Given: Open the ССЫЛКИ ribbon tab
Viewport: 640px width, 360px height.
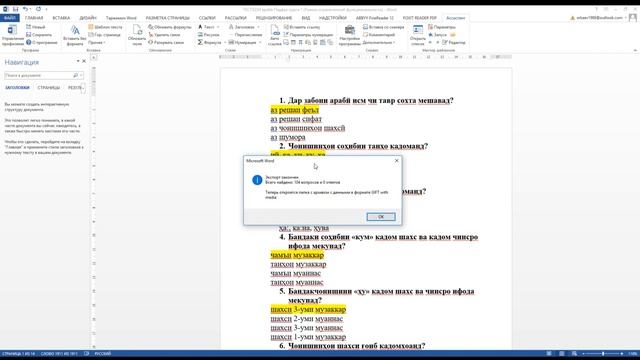Looking at the screenshot, I should tap(207, 18).
